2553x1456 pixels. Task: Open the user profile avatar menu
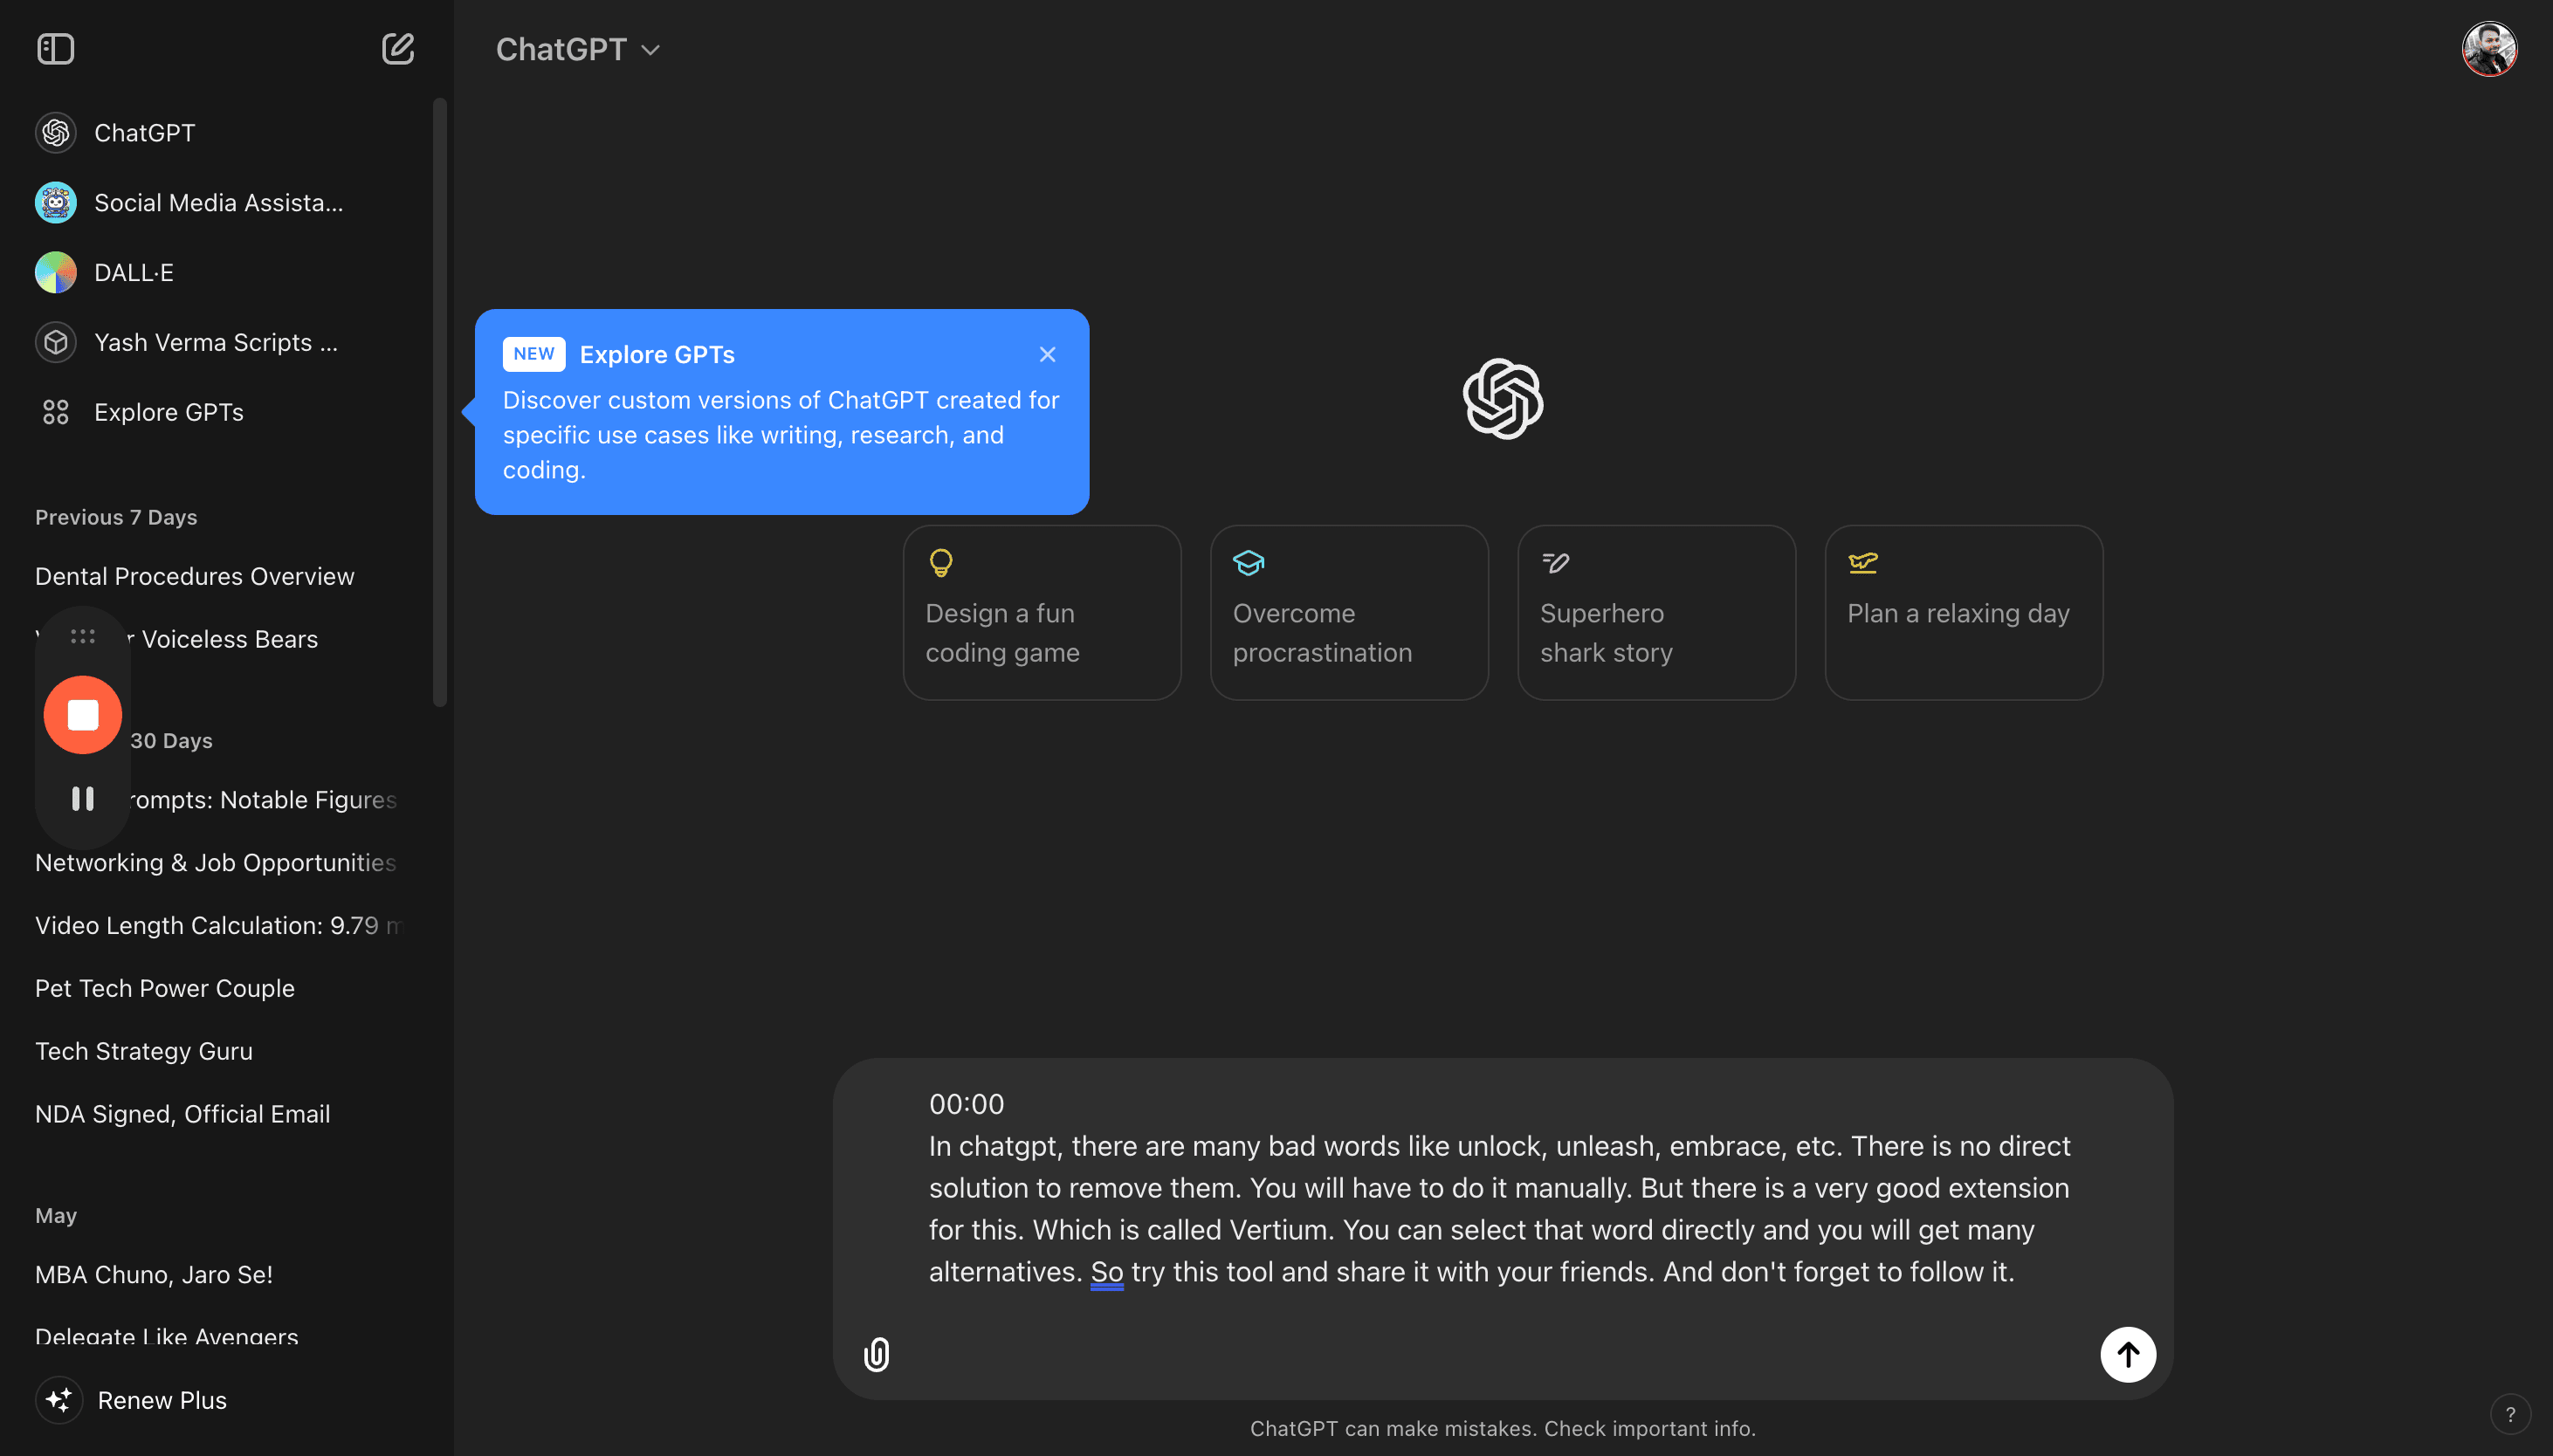pos(2489,49)
